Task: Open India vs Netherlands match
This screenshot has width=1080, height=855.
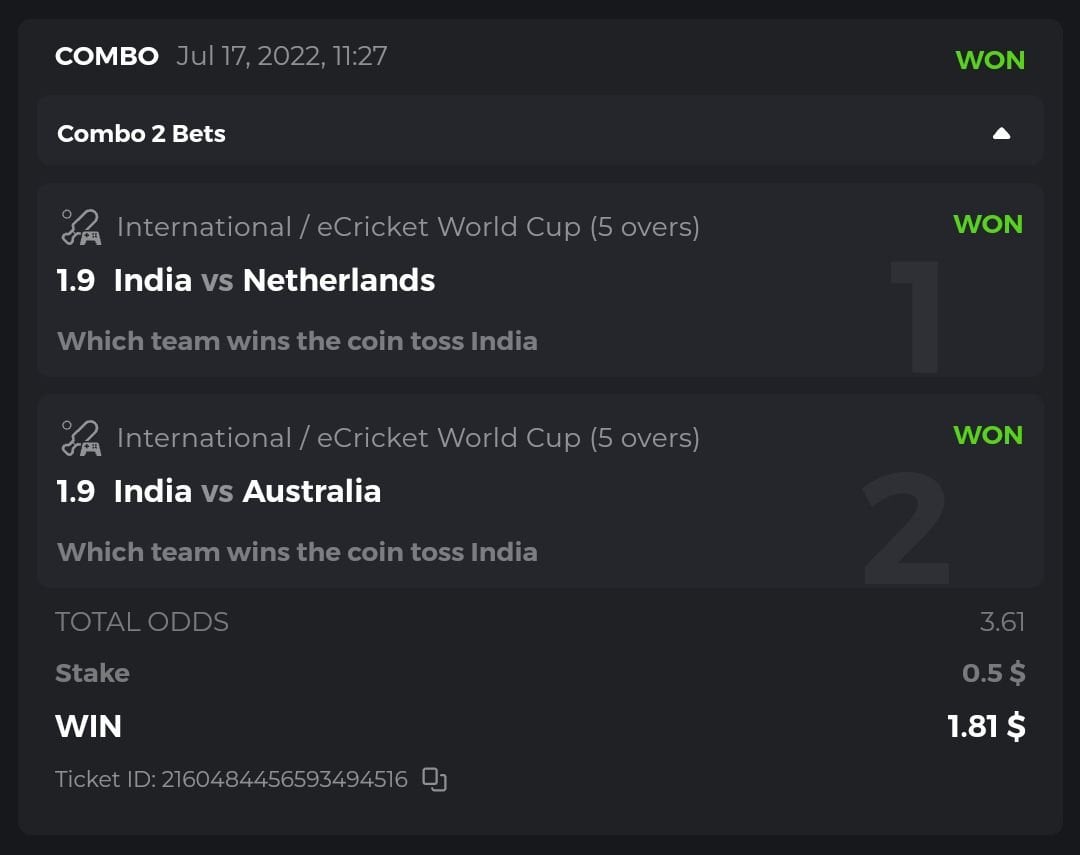Action: pyautogui.click(x=274, y=281)
